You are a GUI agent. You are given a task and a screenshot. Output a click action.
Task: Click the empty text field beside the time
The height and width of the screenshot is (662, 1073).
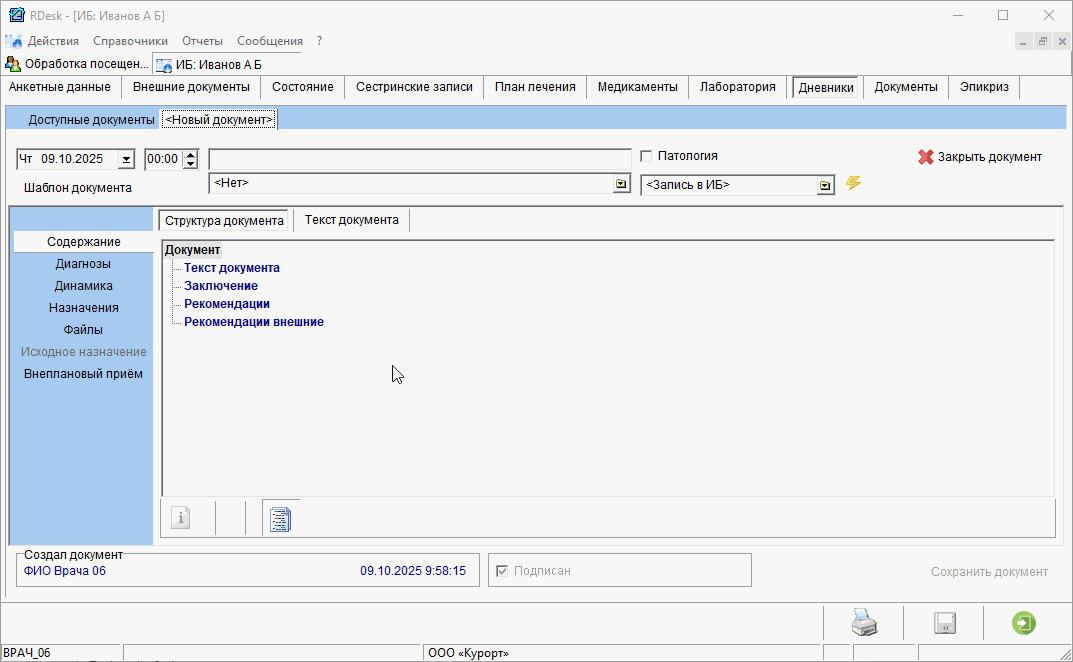[420, 159]
